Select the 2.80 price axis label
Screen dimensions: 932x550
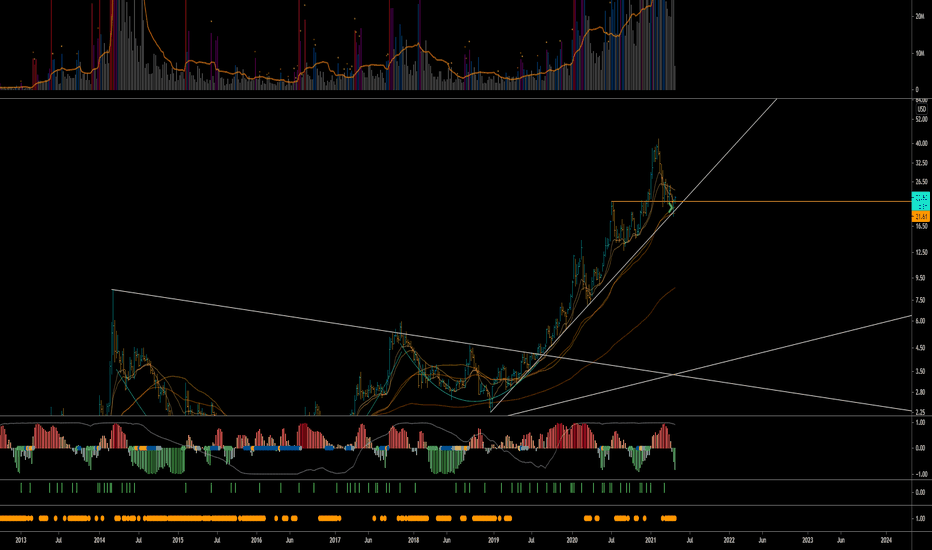(x=921, y=392)
